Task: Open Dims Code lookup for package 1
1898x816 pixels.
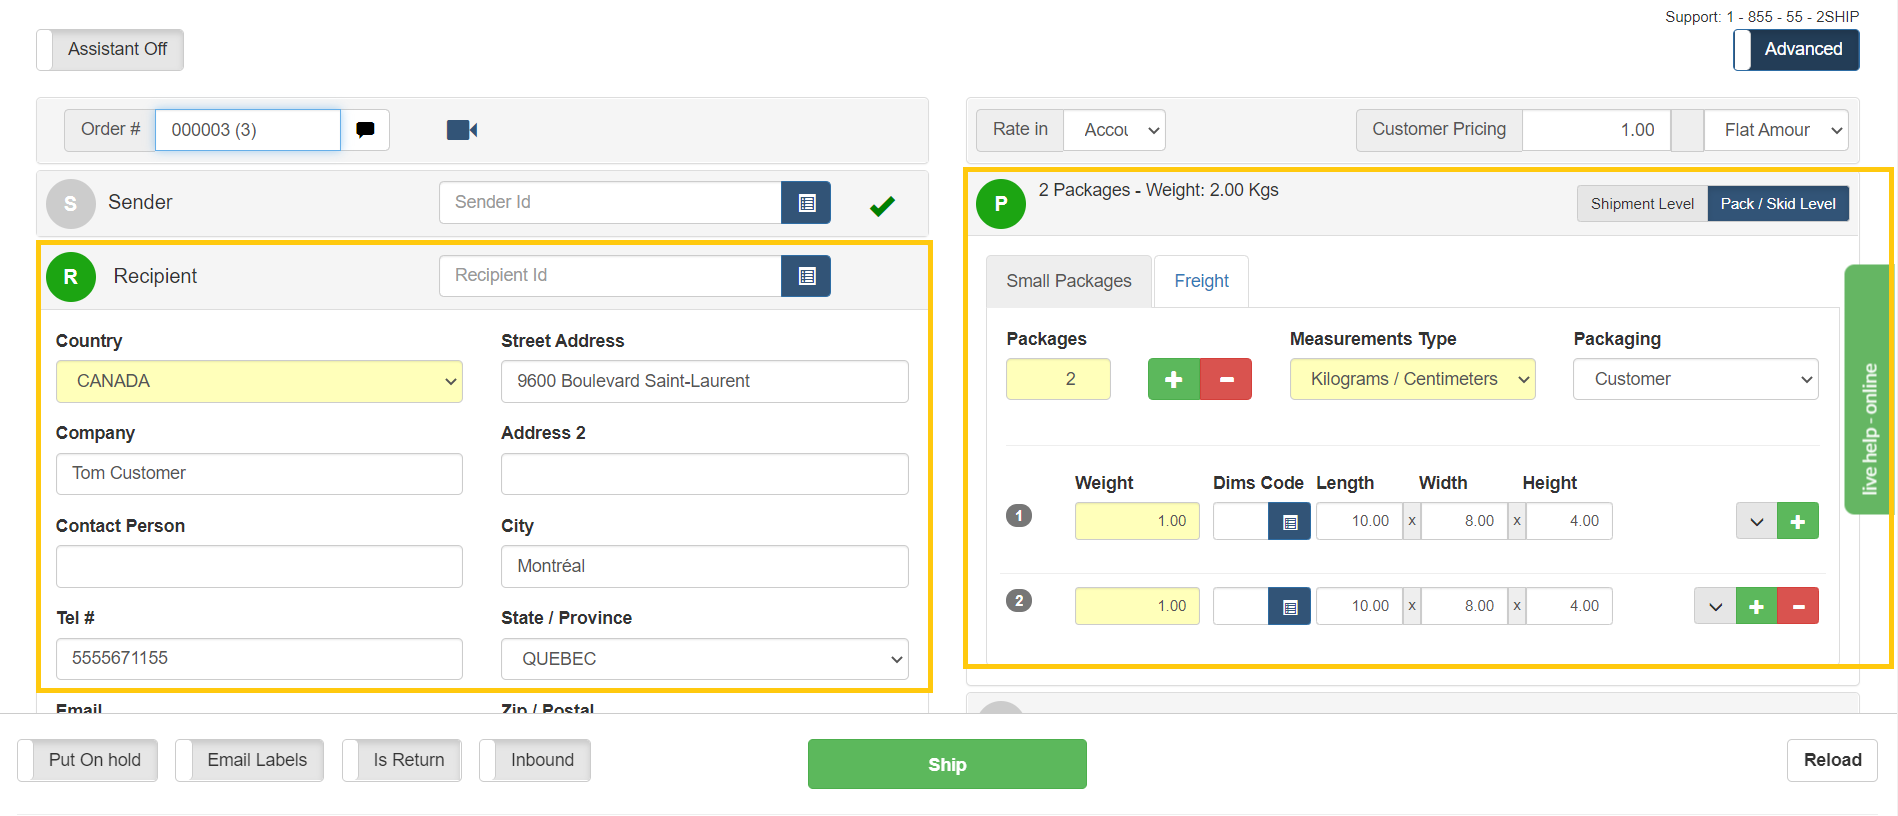Action: (1289, 521)
